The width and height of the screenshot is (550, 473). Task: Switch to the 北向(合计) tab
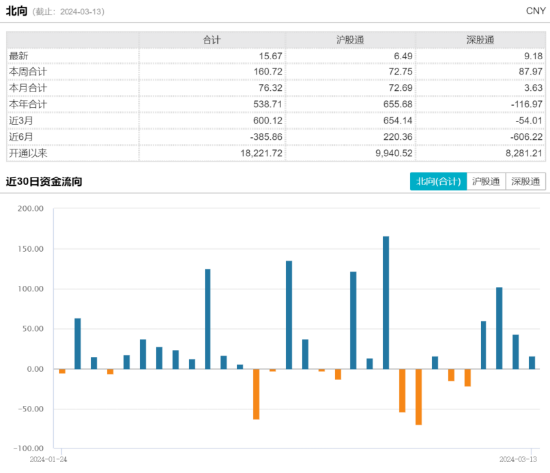pyautogui.click(x=438, y=181)
